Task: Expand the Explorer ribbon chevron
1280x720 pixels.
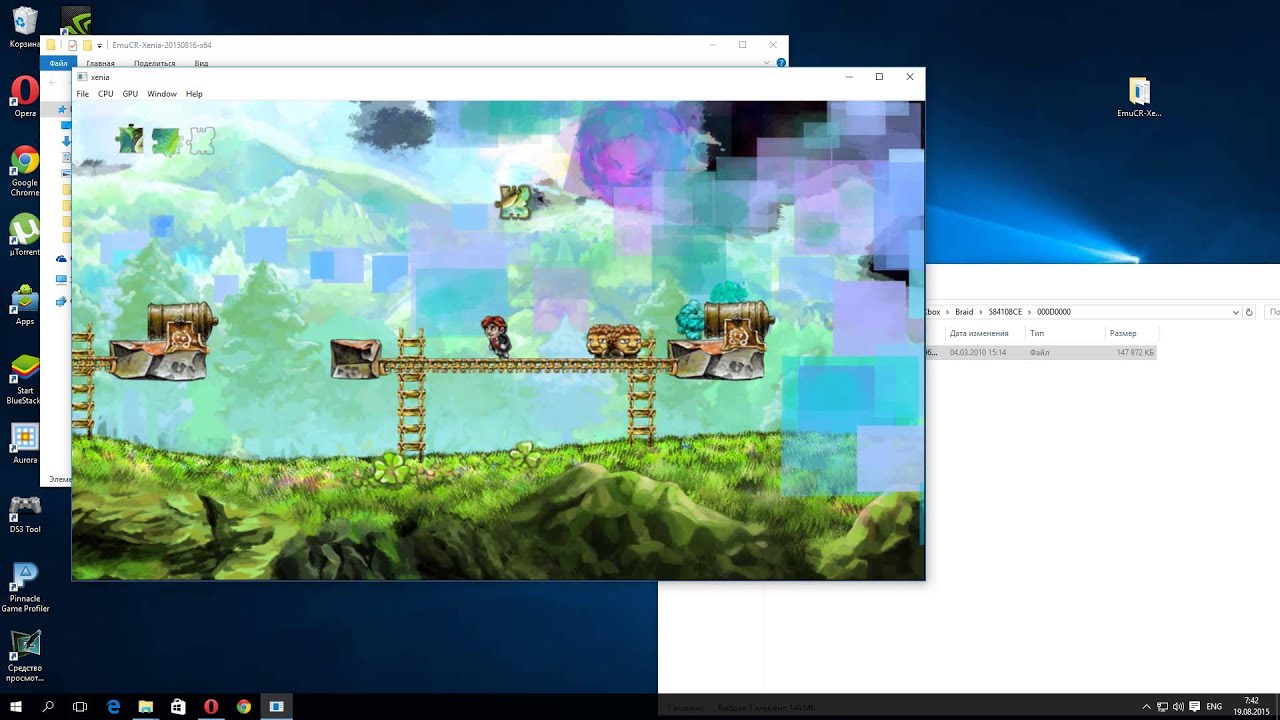Action: [767, 63]
